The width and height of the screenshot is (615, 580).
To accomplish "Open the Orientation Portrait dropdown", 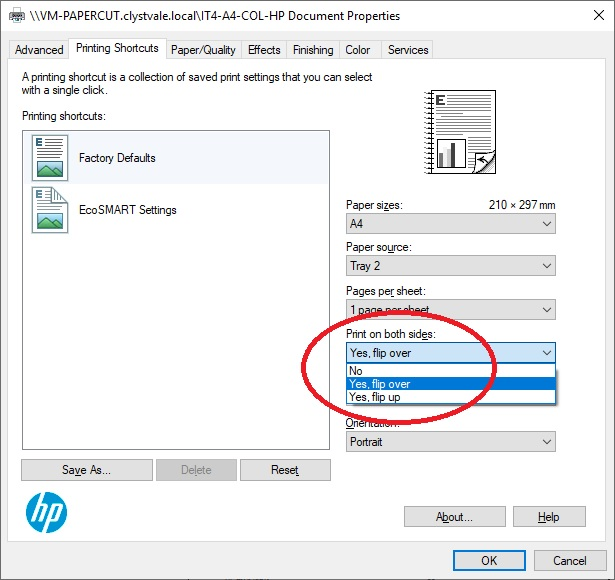I will (451, 442).
